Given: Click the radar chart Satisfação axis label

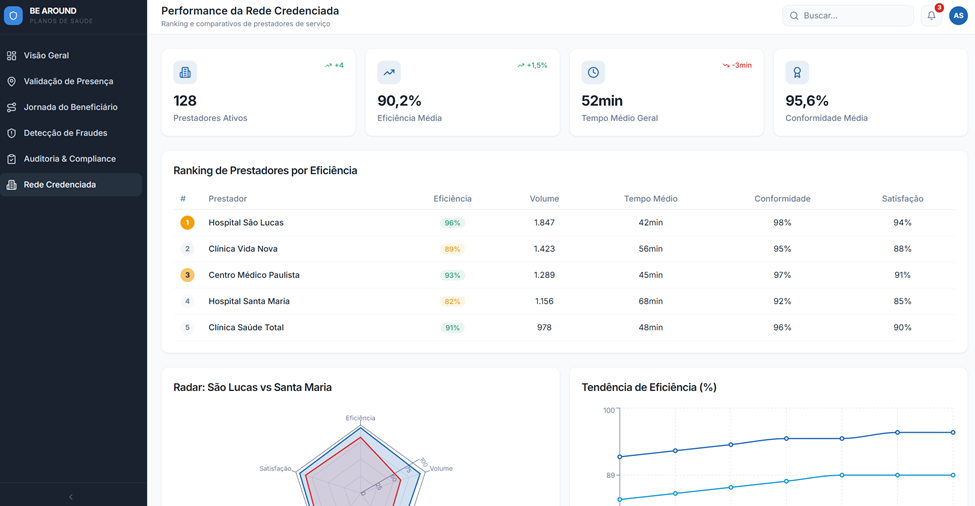Looking at the screenshot, I should [275, 469].
